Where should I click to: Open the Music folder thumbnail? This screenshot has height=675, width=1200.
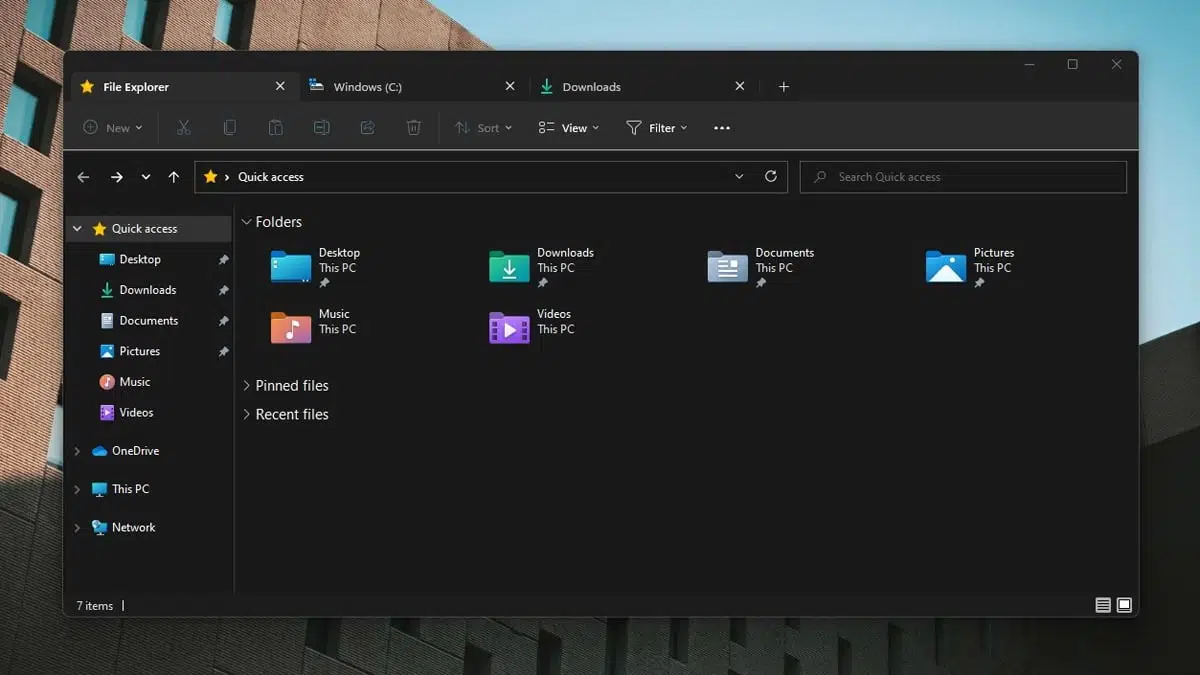point(290,327)
